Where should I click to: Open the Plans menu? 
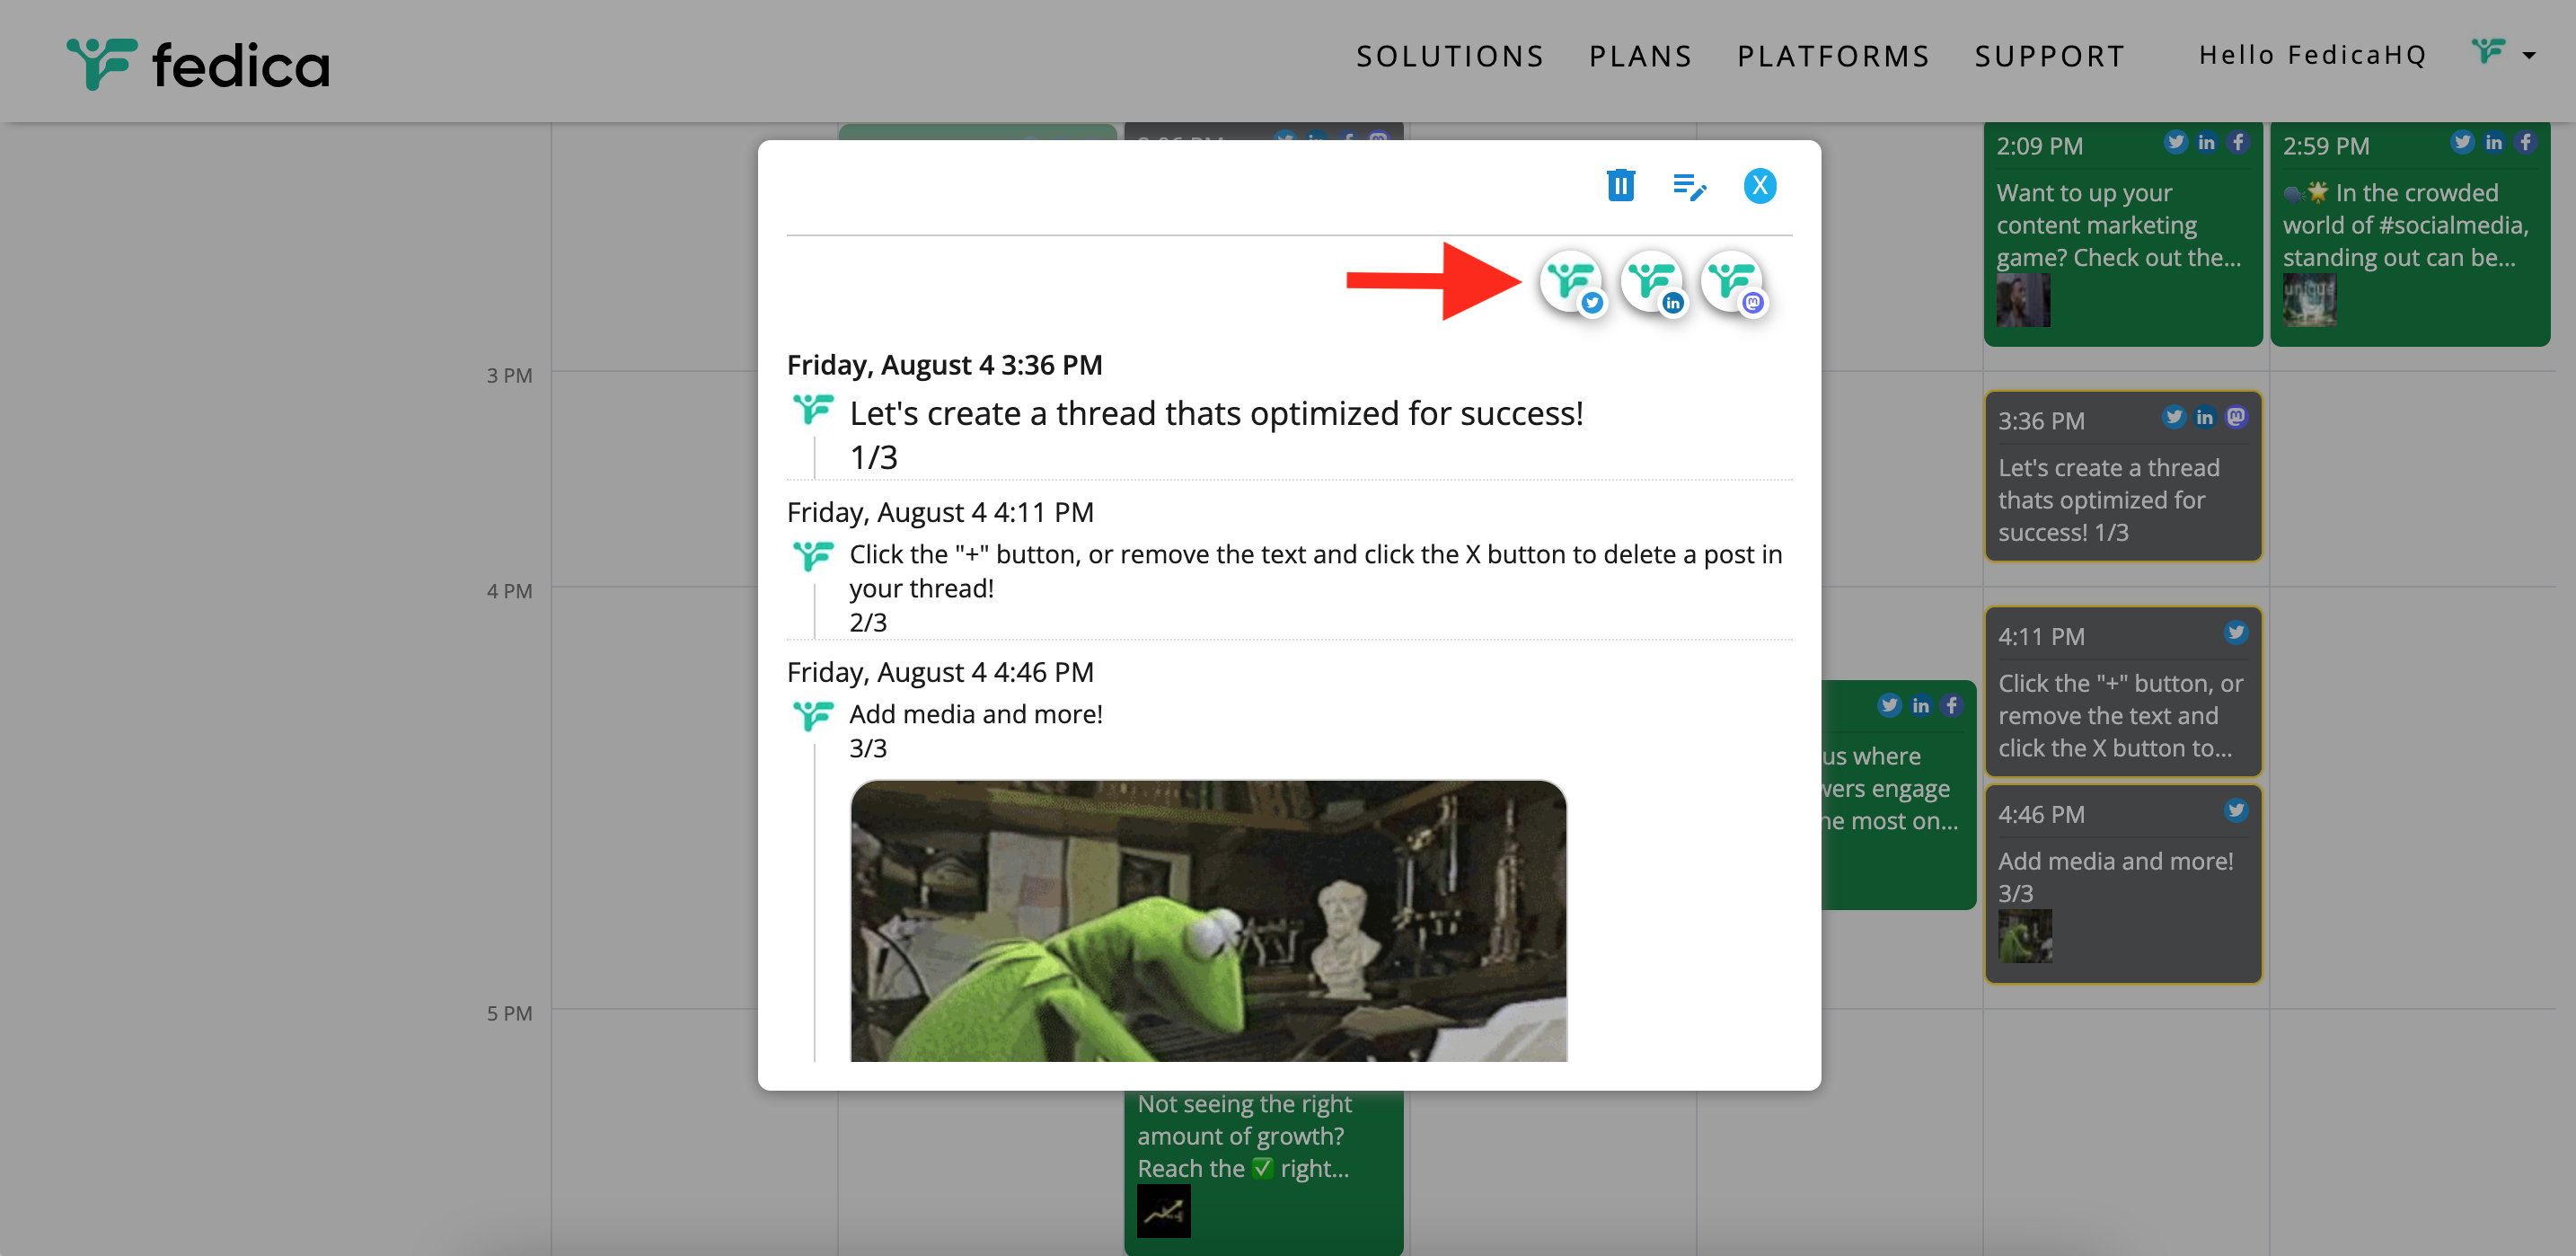(1640, 56)
